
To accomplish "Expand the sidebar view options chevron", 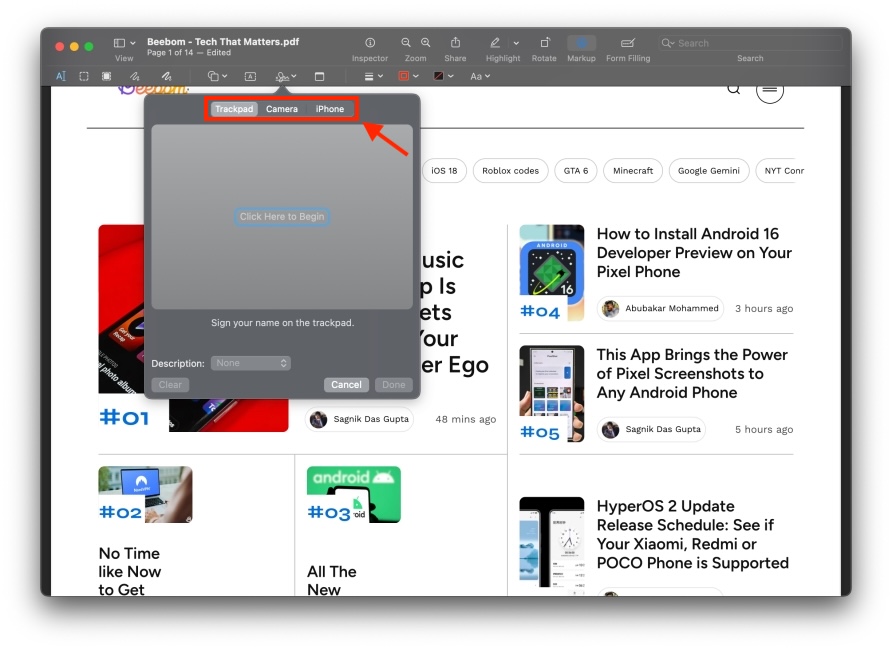I will 133,43.
